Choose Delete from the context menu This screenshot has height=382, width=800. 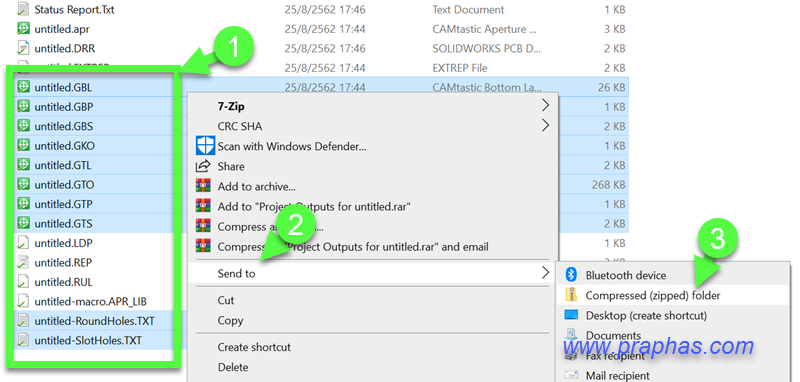[373, 367]
